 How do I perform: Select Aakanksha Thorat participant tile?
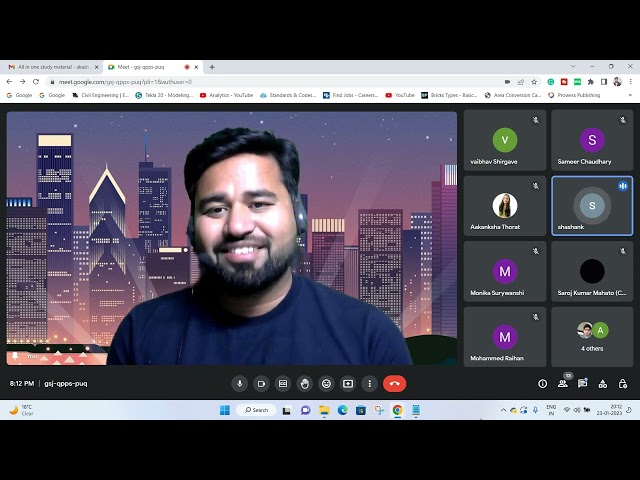[x=505, y=206]
